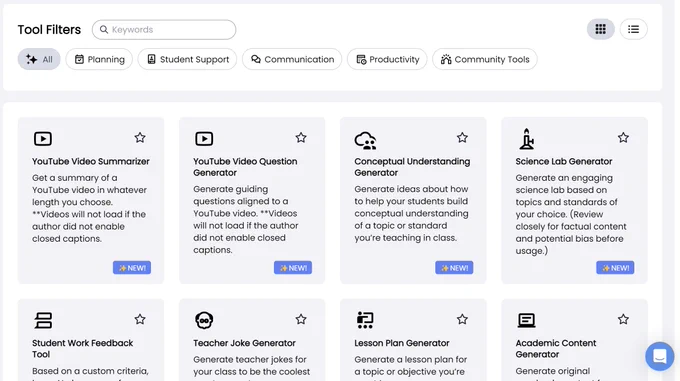Star the Academic Content Generator
The image size is (680, 381).
(x=623, y=319)
